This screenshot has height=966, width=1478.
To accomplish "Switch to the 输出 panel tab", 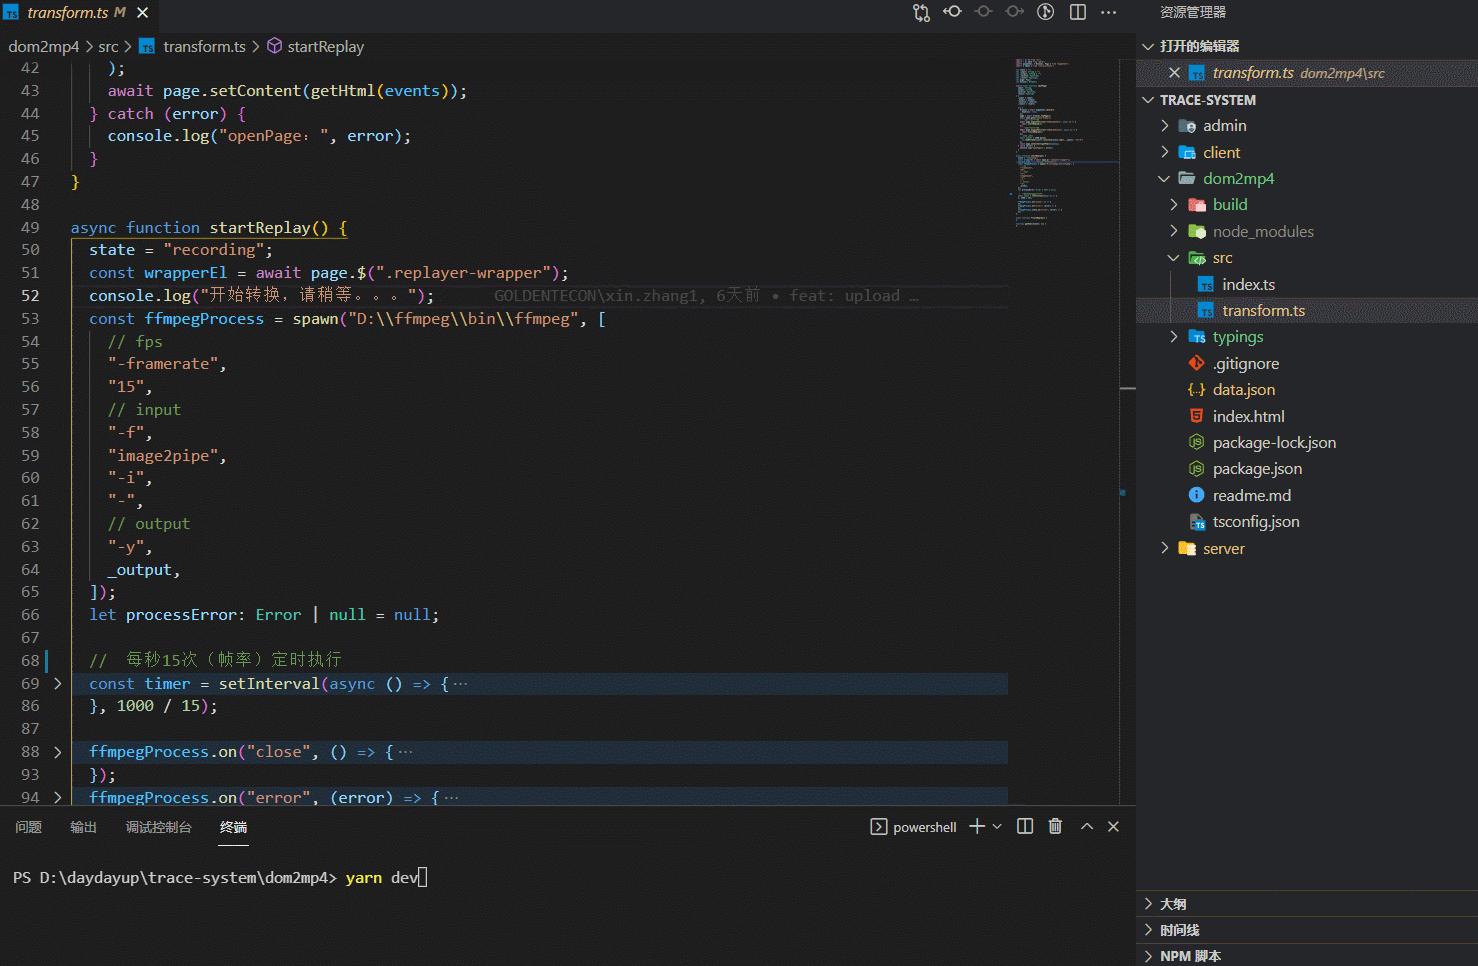I will tap(83, 827).
